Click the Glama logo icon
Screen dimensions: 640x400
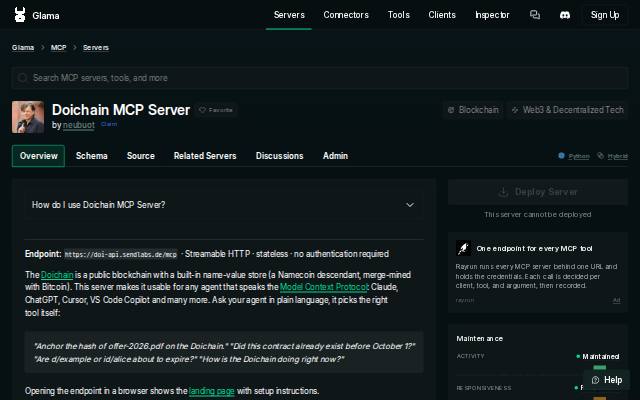[20, 15]
